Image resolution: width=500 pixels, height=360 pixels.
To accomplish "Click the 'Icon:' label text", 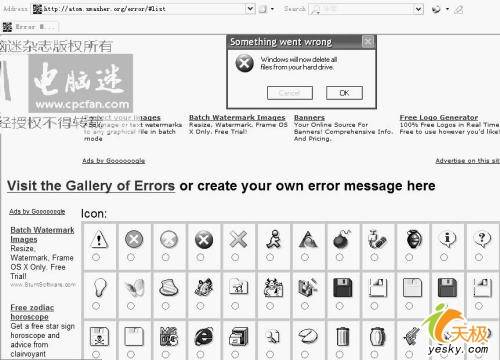I will 94,214.
